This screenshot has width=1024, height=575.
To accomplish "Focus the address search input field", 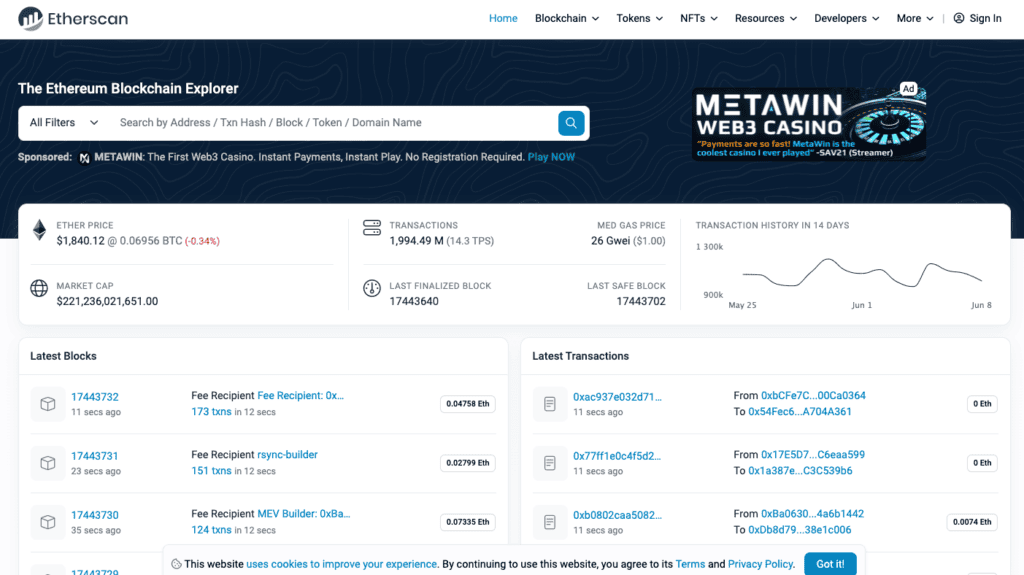I will (330, 123).
